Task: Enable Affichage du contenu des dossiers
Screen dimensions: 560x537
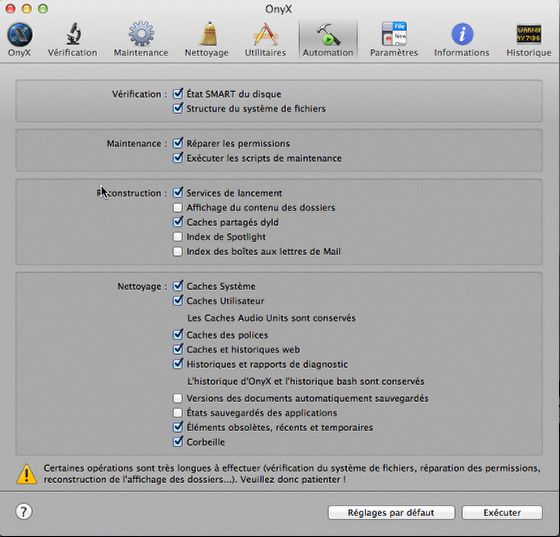Action: click(178, 207)
